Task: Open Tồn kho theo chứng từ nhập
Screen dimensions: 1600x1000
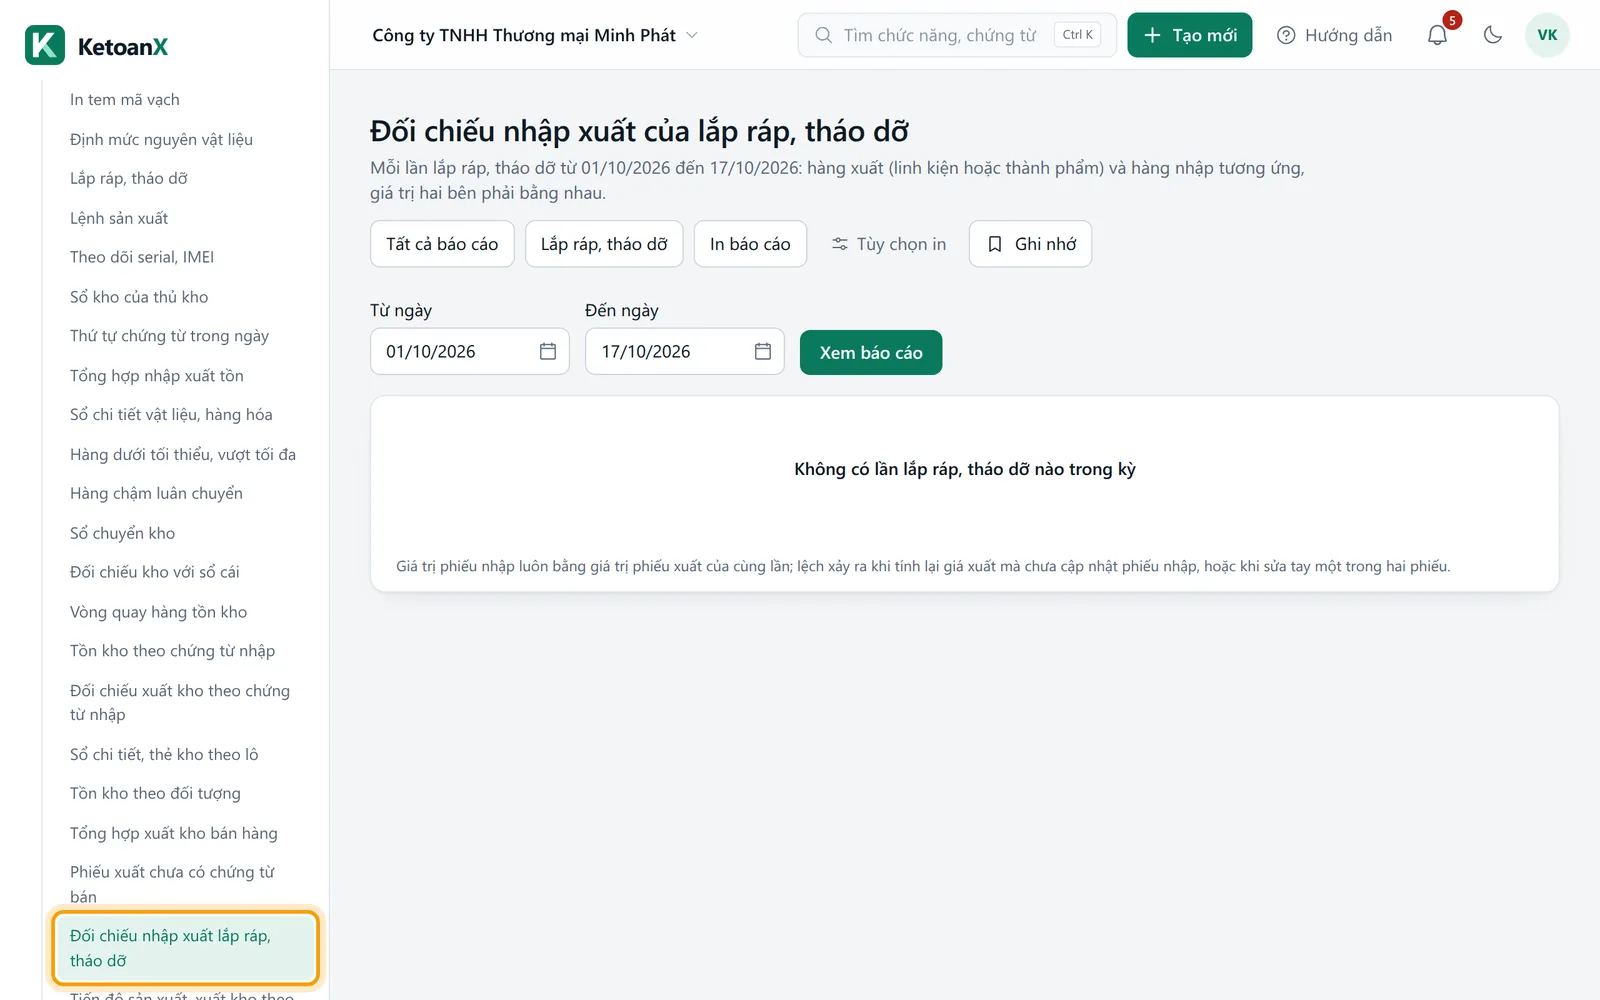Action: point(172,651)
